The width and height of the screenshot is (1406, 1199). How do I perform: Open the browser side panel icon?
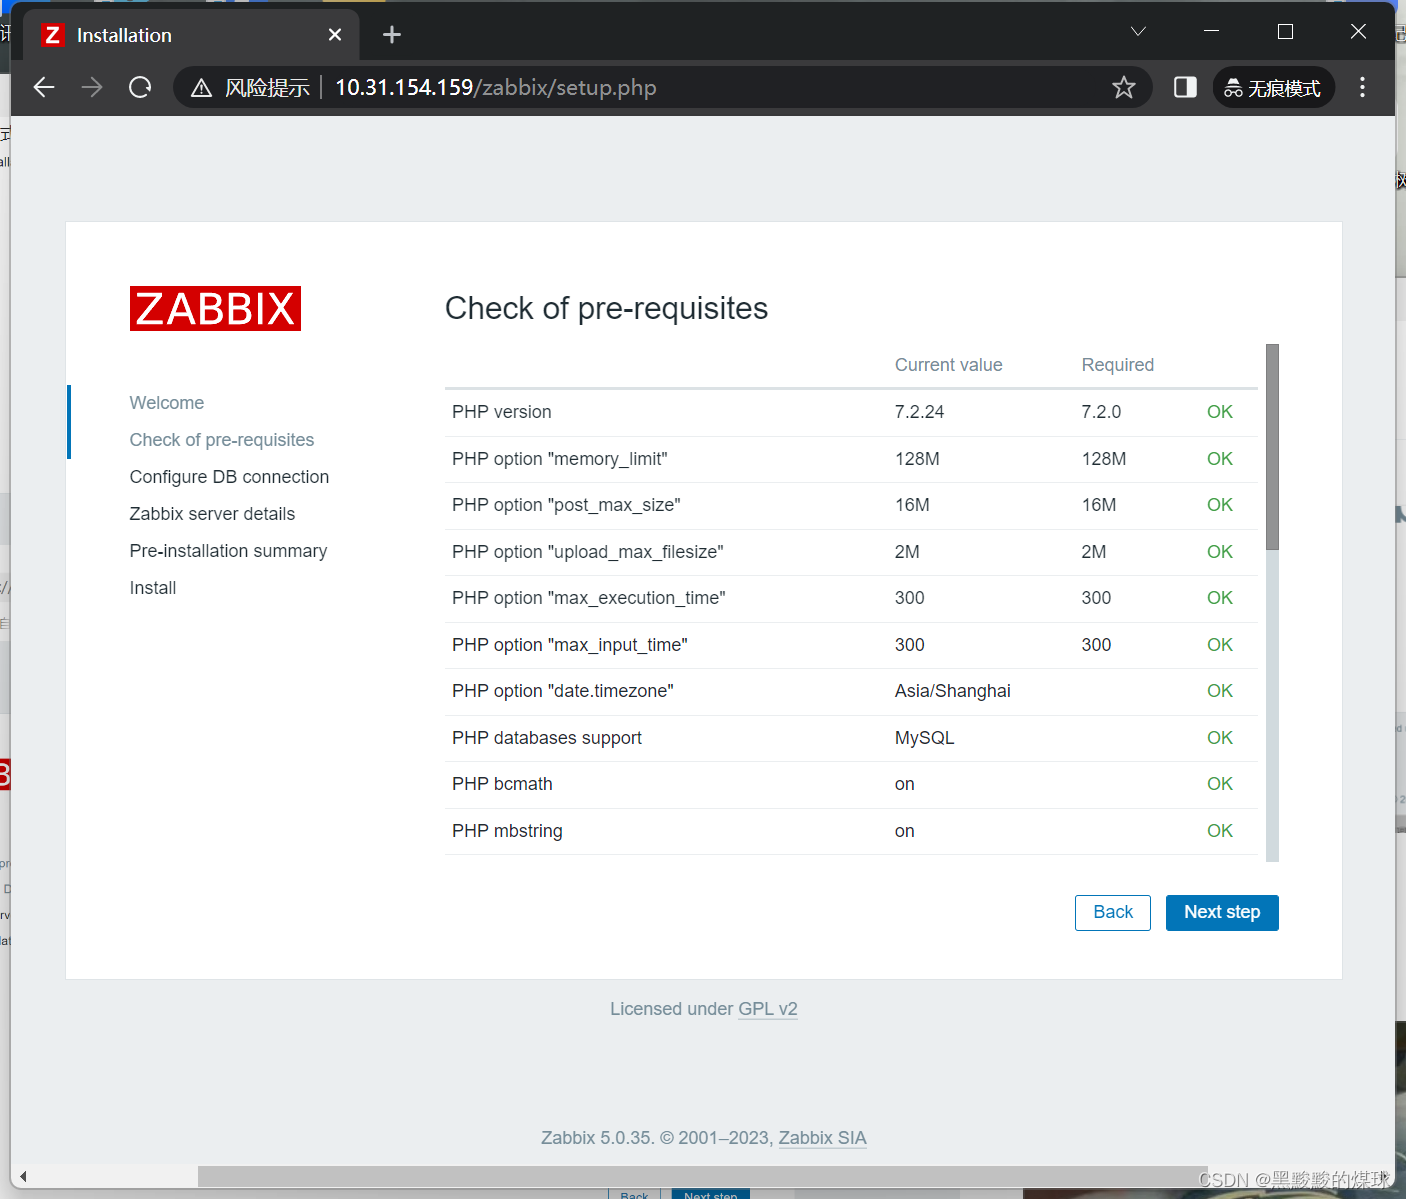pyautogui.click(x=1185, y=87)
